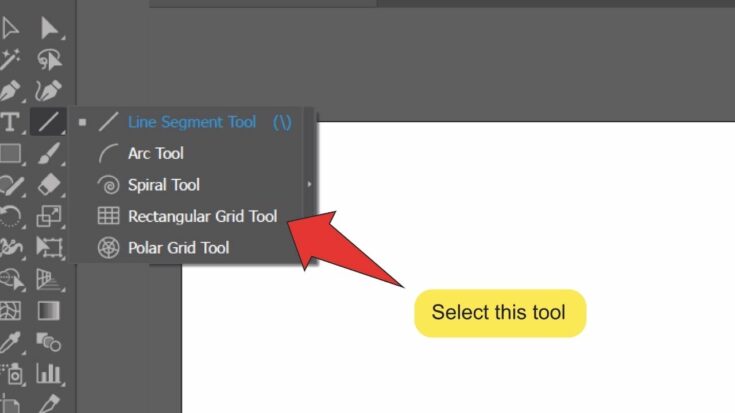Select the Eyedropper tool
The image size is (735, 413).
[10, 342]
